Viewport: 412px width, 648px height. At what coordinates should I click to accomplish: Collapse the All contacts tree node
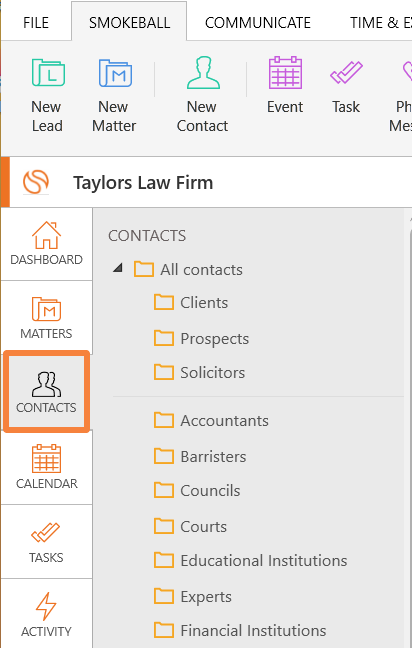(118, 268)
